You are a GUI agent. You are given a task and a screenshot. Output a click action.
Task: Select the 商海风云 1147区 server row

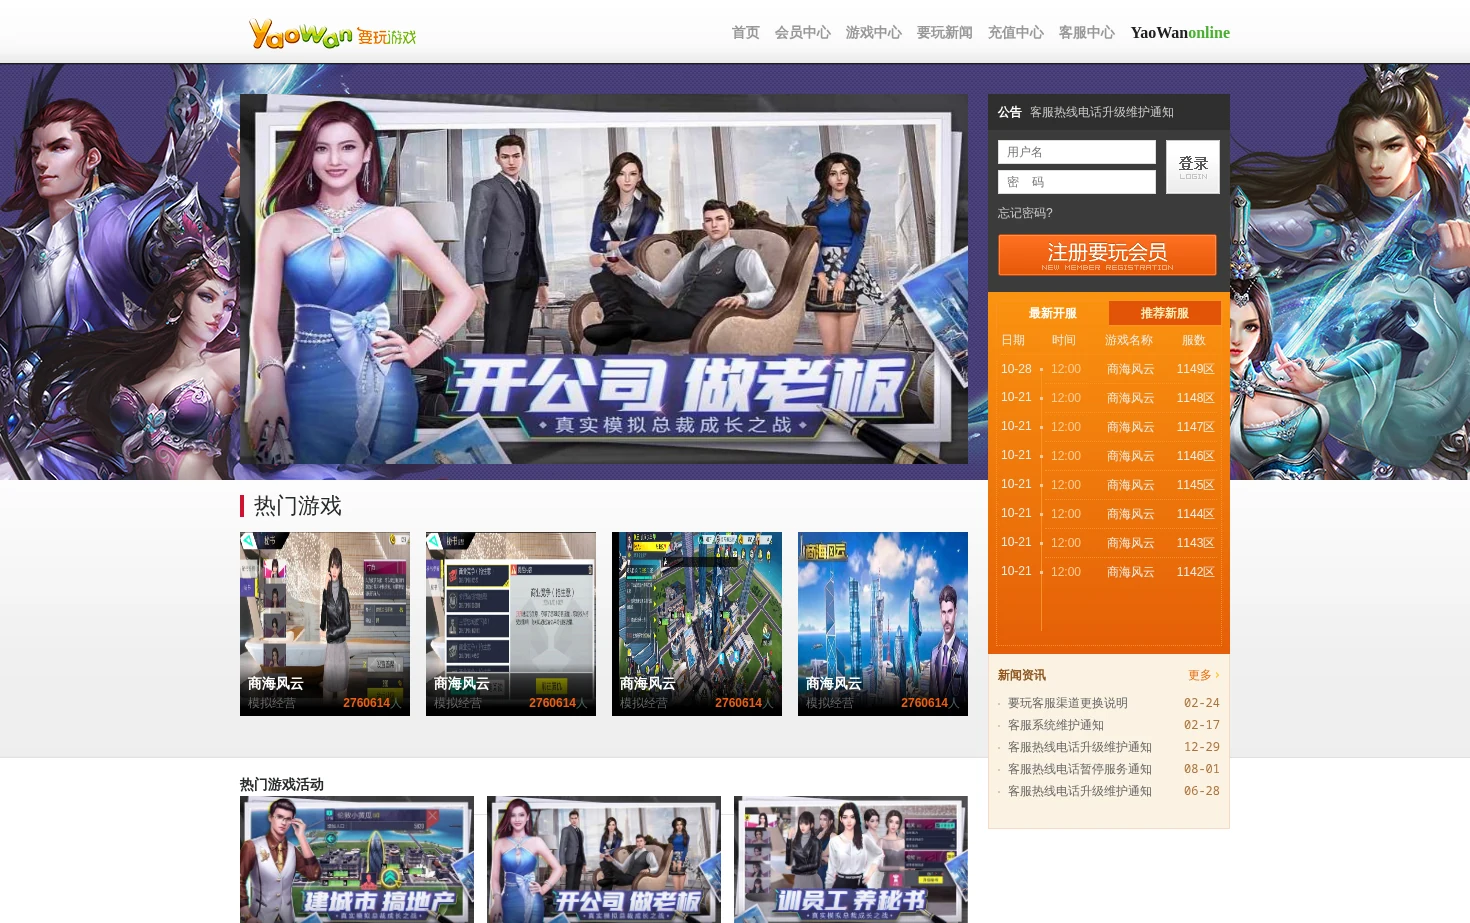[1108, 427]
